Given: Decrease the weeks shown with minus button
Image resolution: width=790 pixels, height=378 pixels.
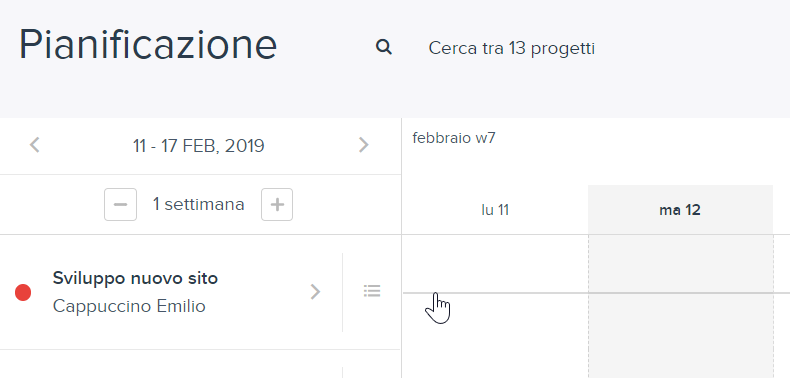Looking at the screenshot, I should pyautogui.click(x=120, y=205).
